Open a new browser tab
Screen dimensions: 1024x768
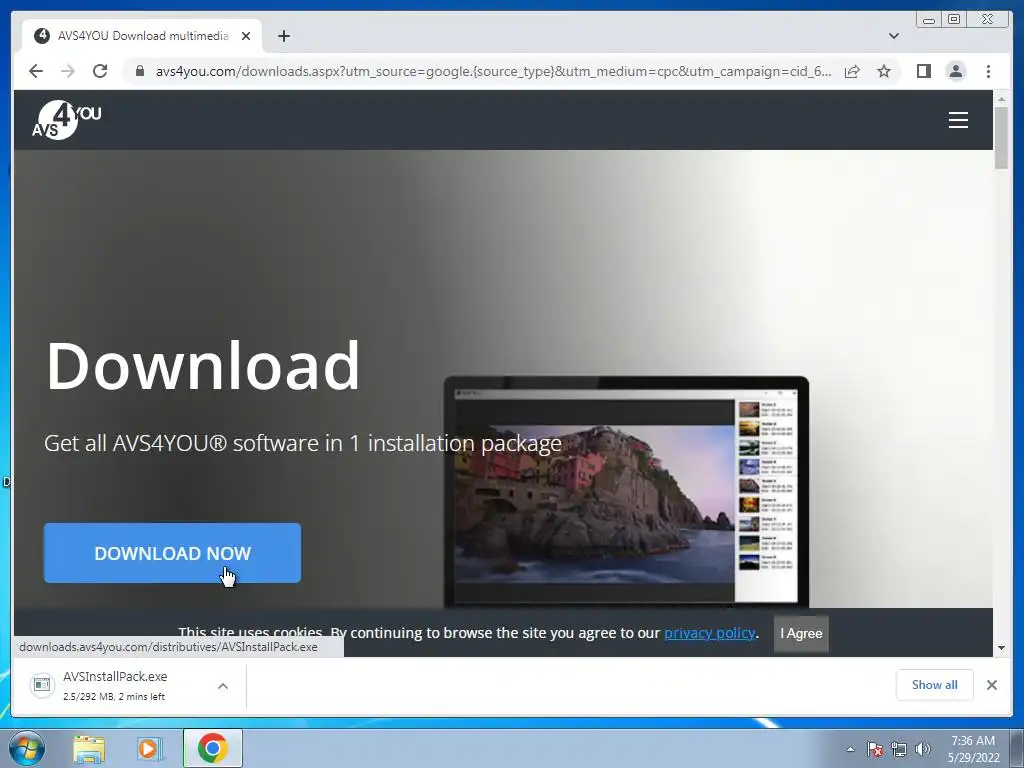click(283, 36)
